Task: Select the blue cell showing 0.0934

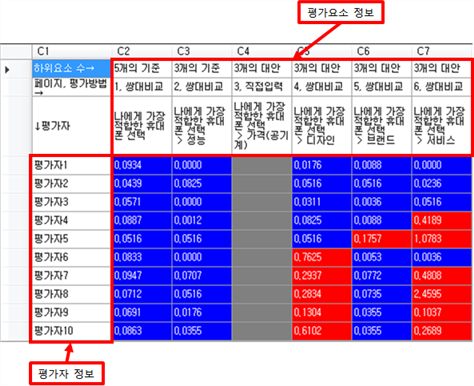Action: click(142, 165)
